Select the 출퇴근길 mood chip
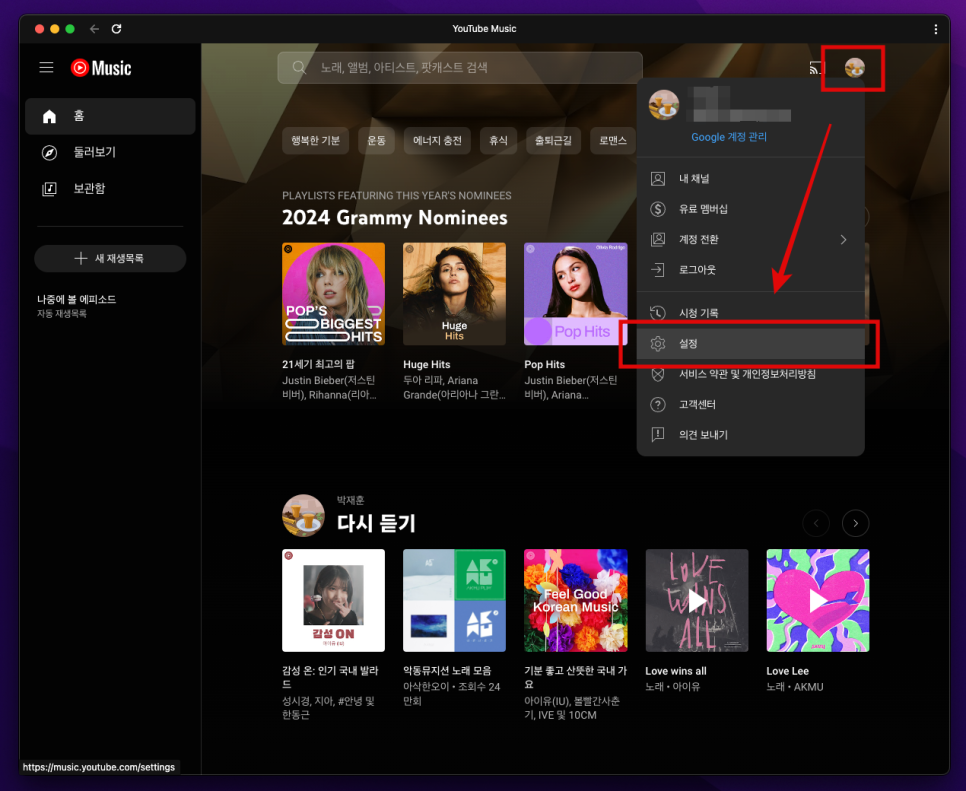966x791 pixels. tap(553, 140)
